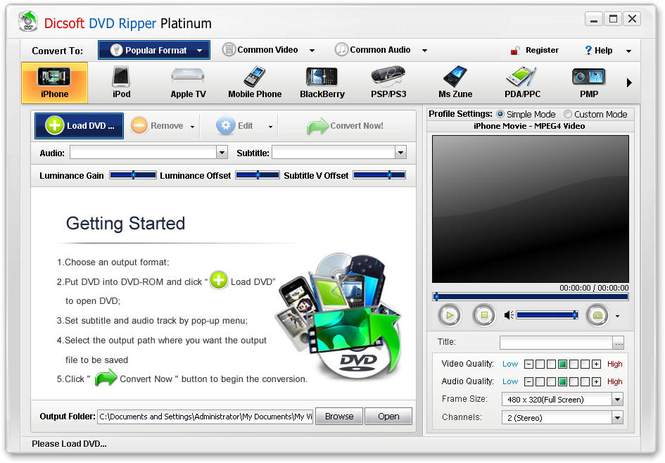665x463 pixels.
Task: Select the PMP device profile
Action: [x=589, y=83]
